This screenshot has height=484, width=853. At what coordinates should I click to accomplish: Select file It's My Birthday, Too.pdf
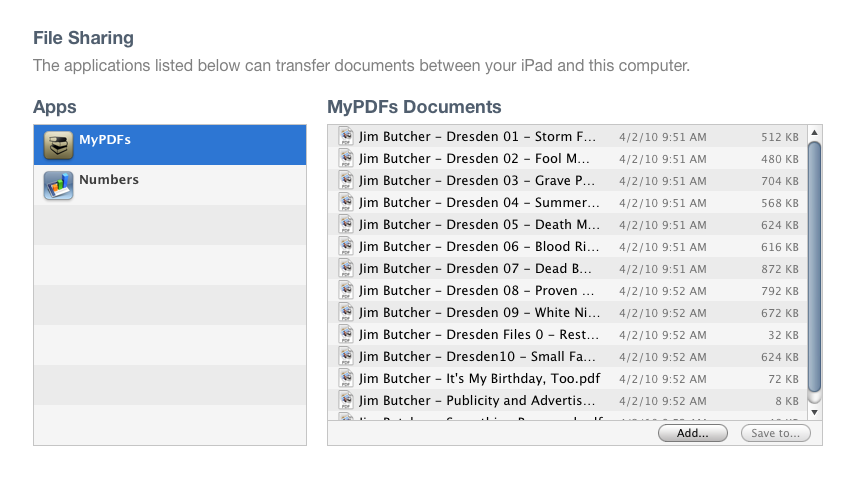point(568,378)
